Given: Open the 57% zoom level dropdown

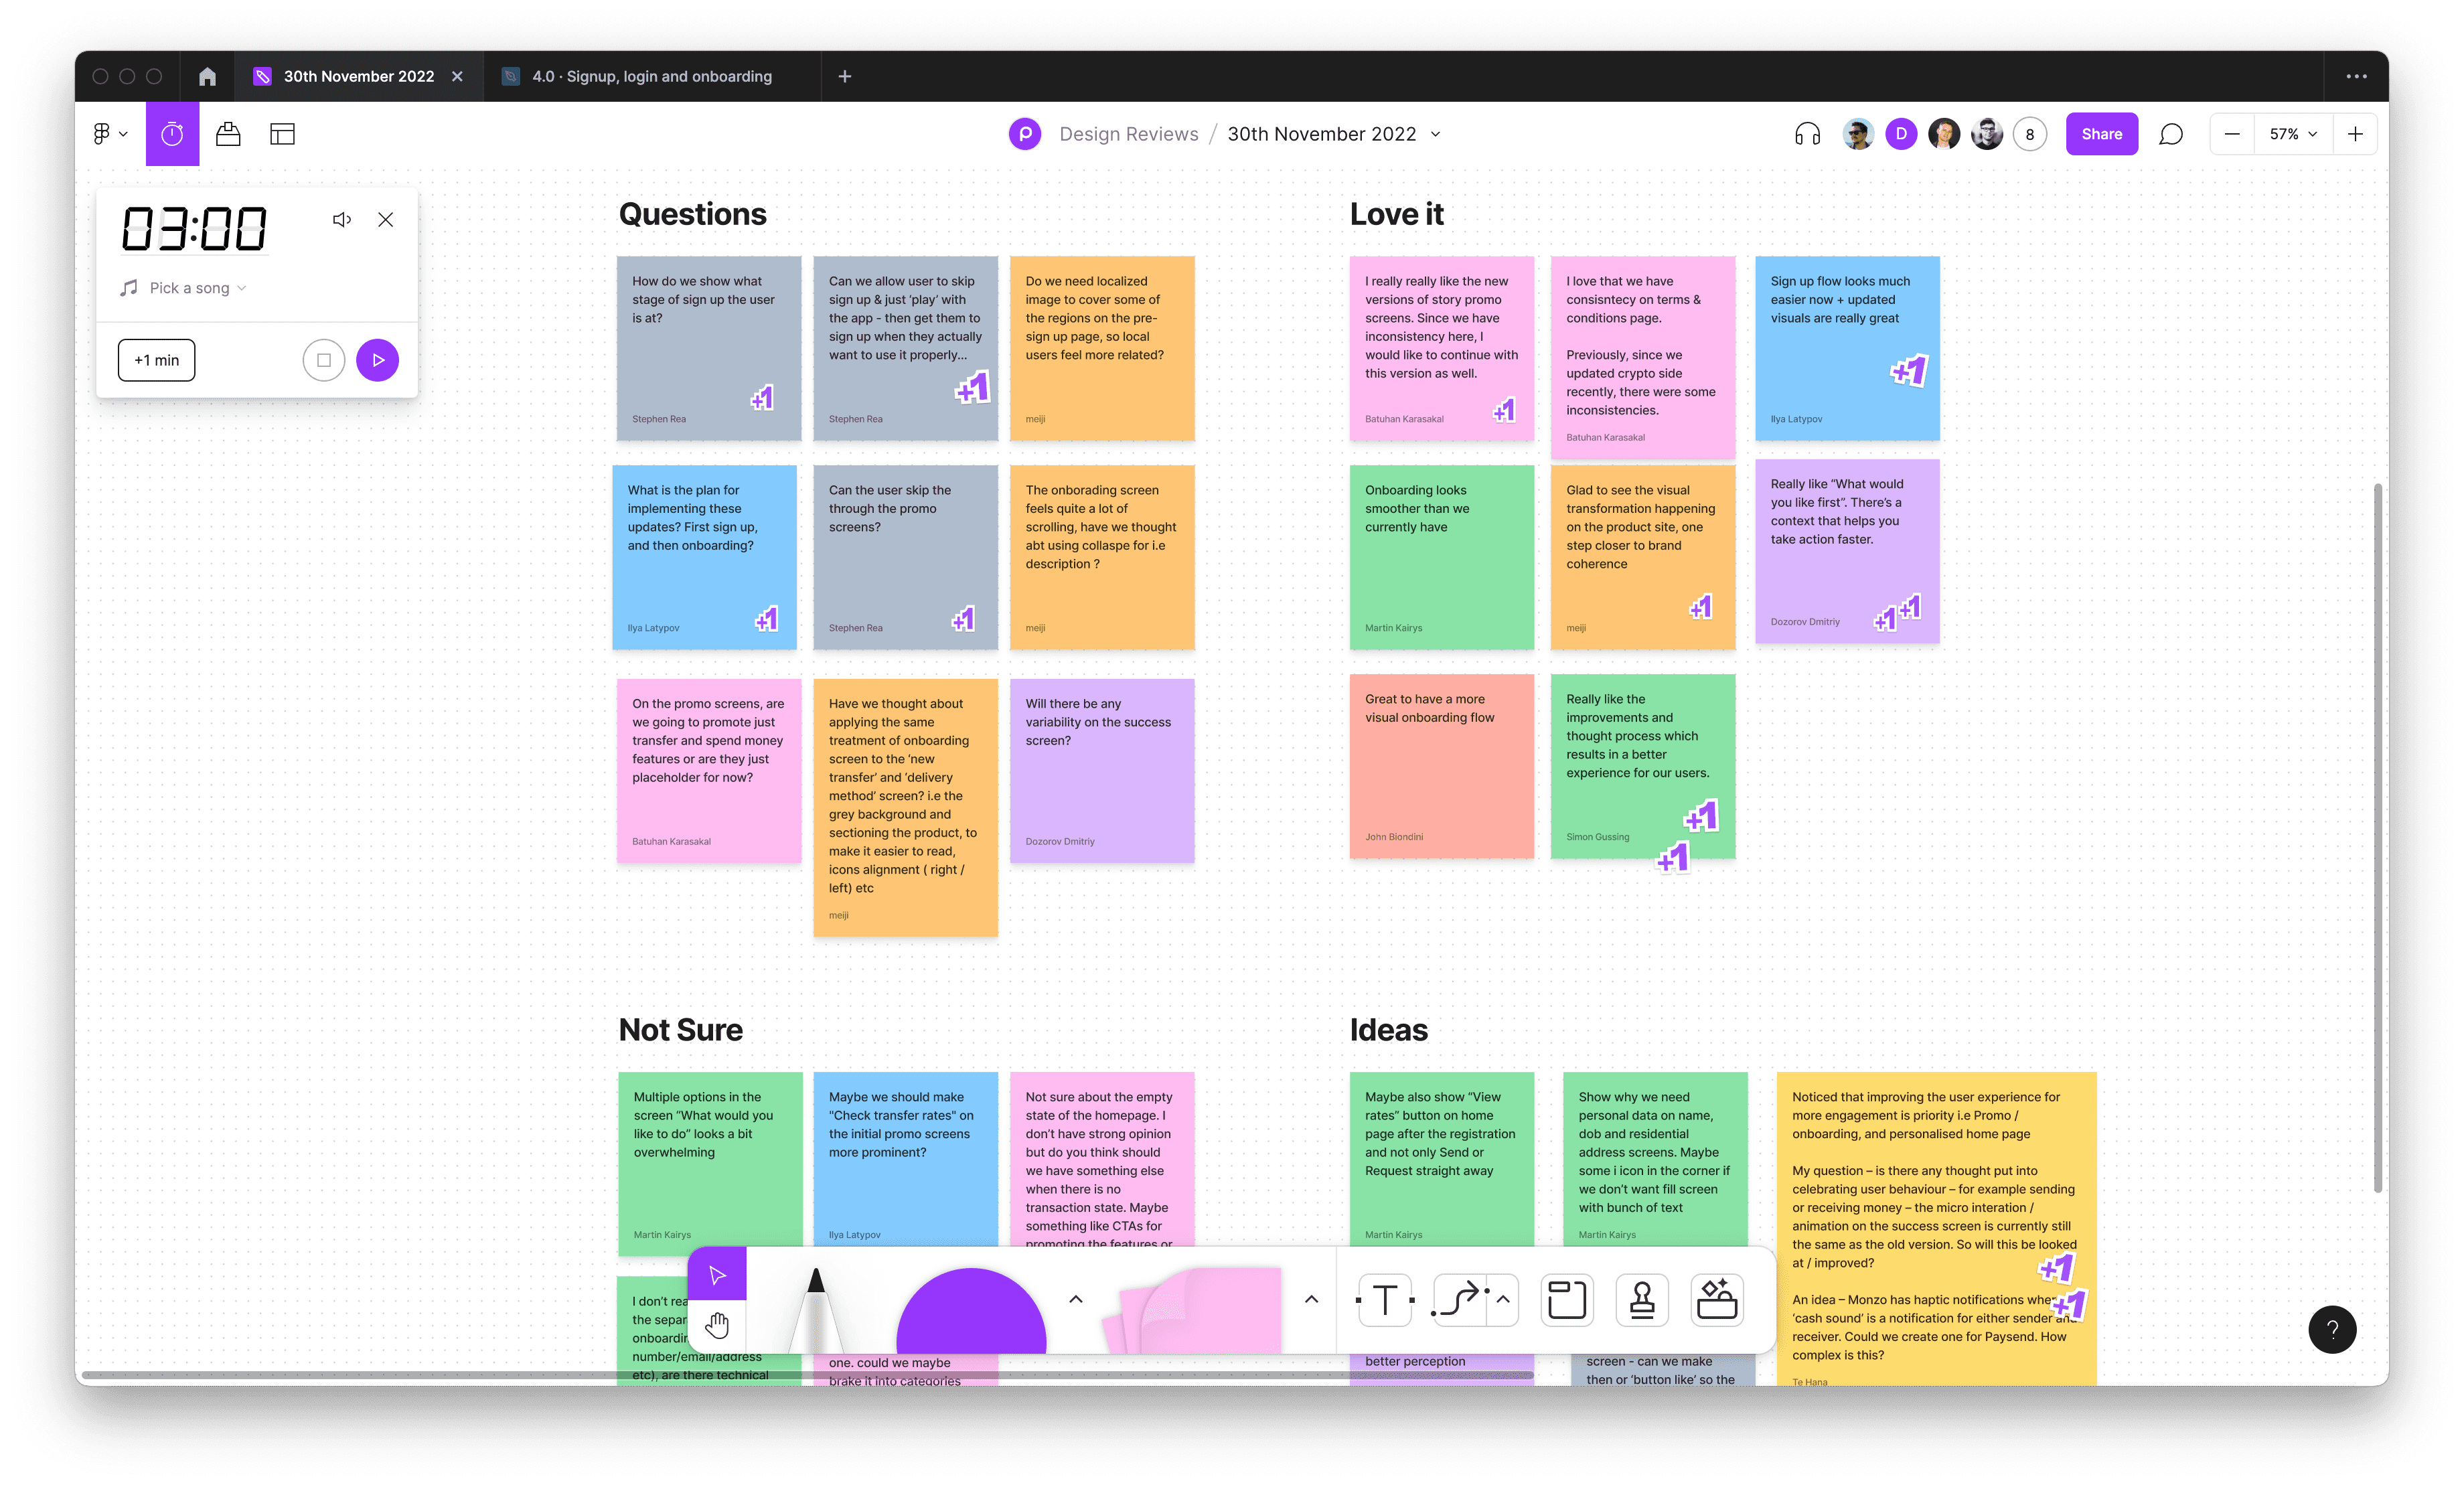Looking at the screenshot, I should click(2292, 134).
